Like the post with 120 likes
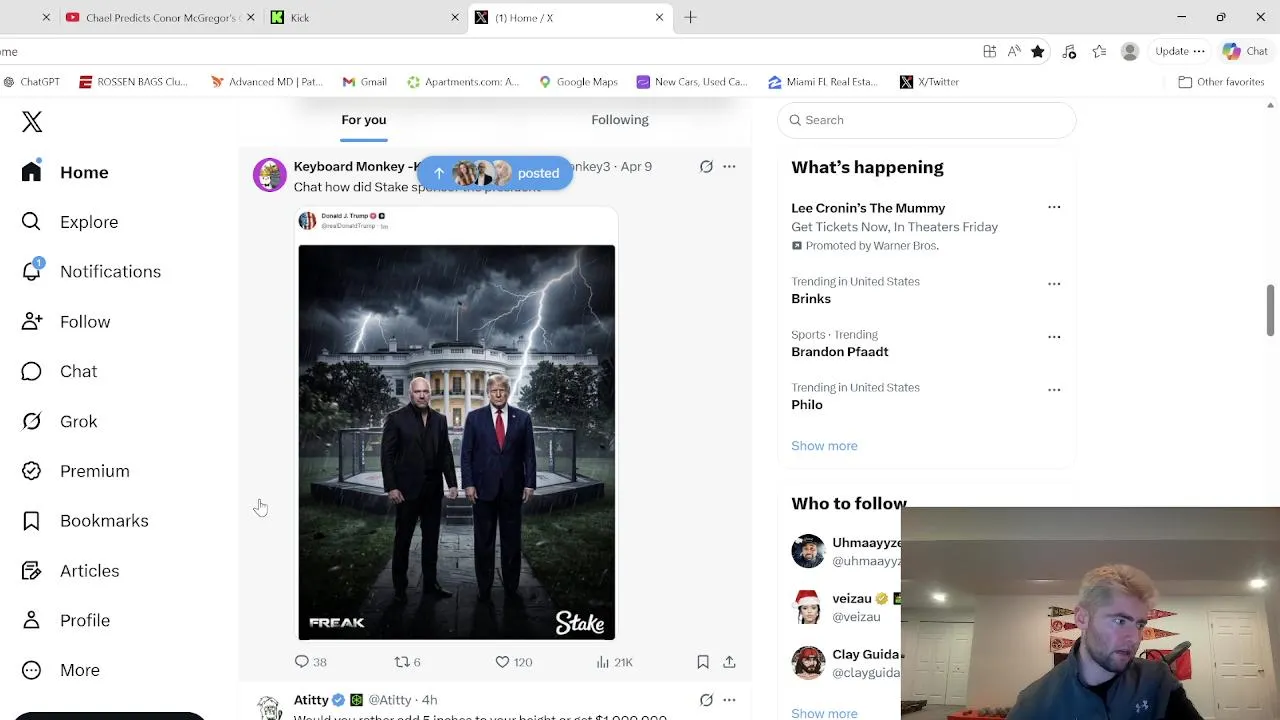1280x720 pixels. coord(502,662)
